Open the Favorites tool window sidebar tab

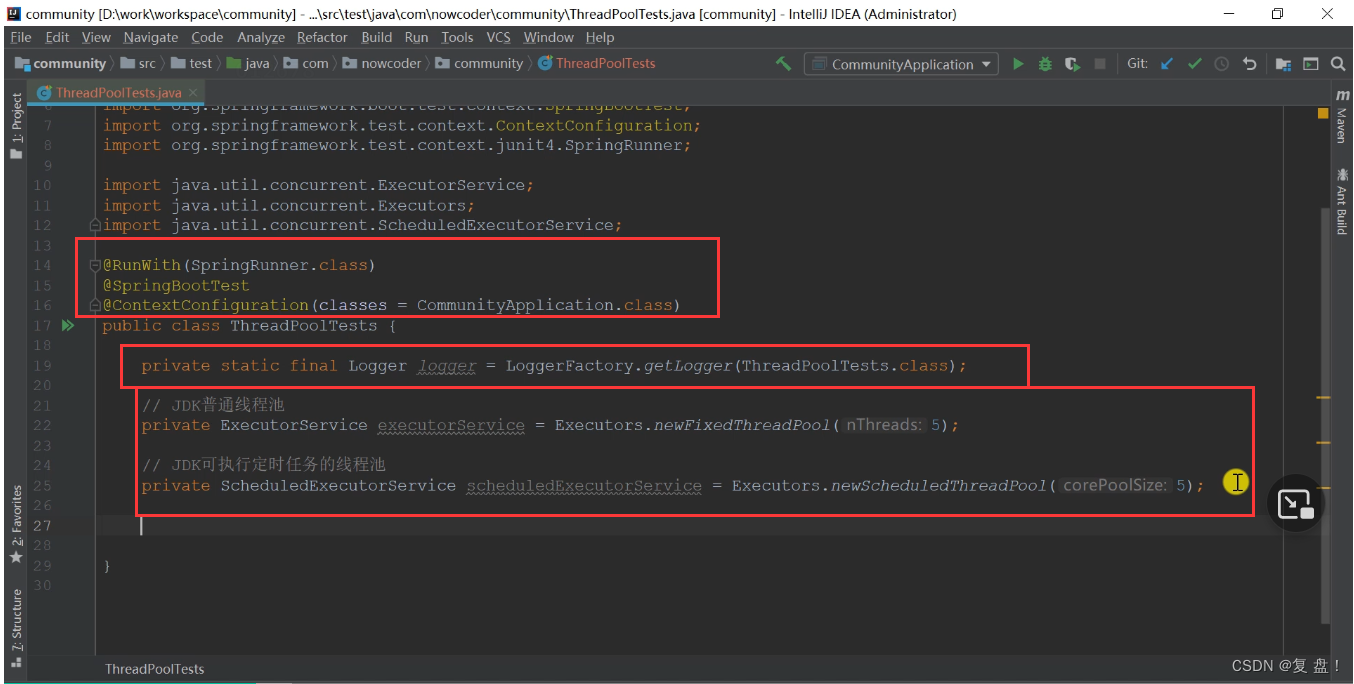click(16, 525)
